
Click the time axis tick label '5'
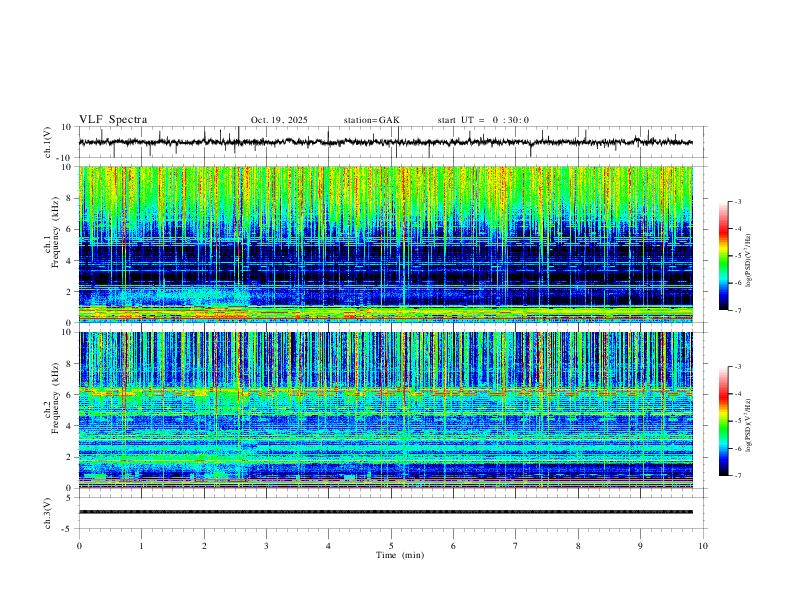[391, 546]
